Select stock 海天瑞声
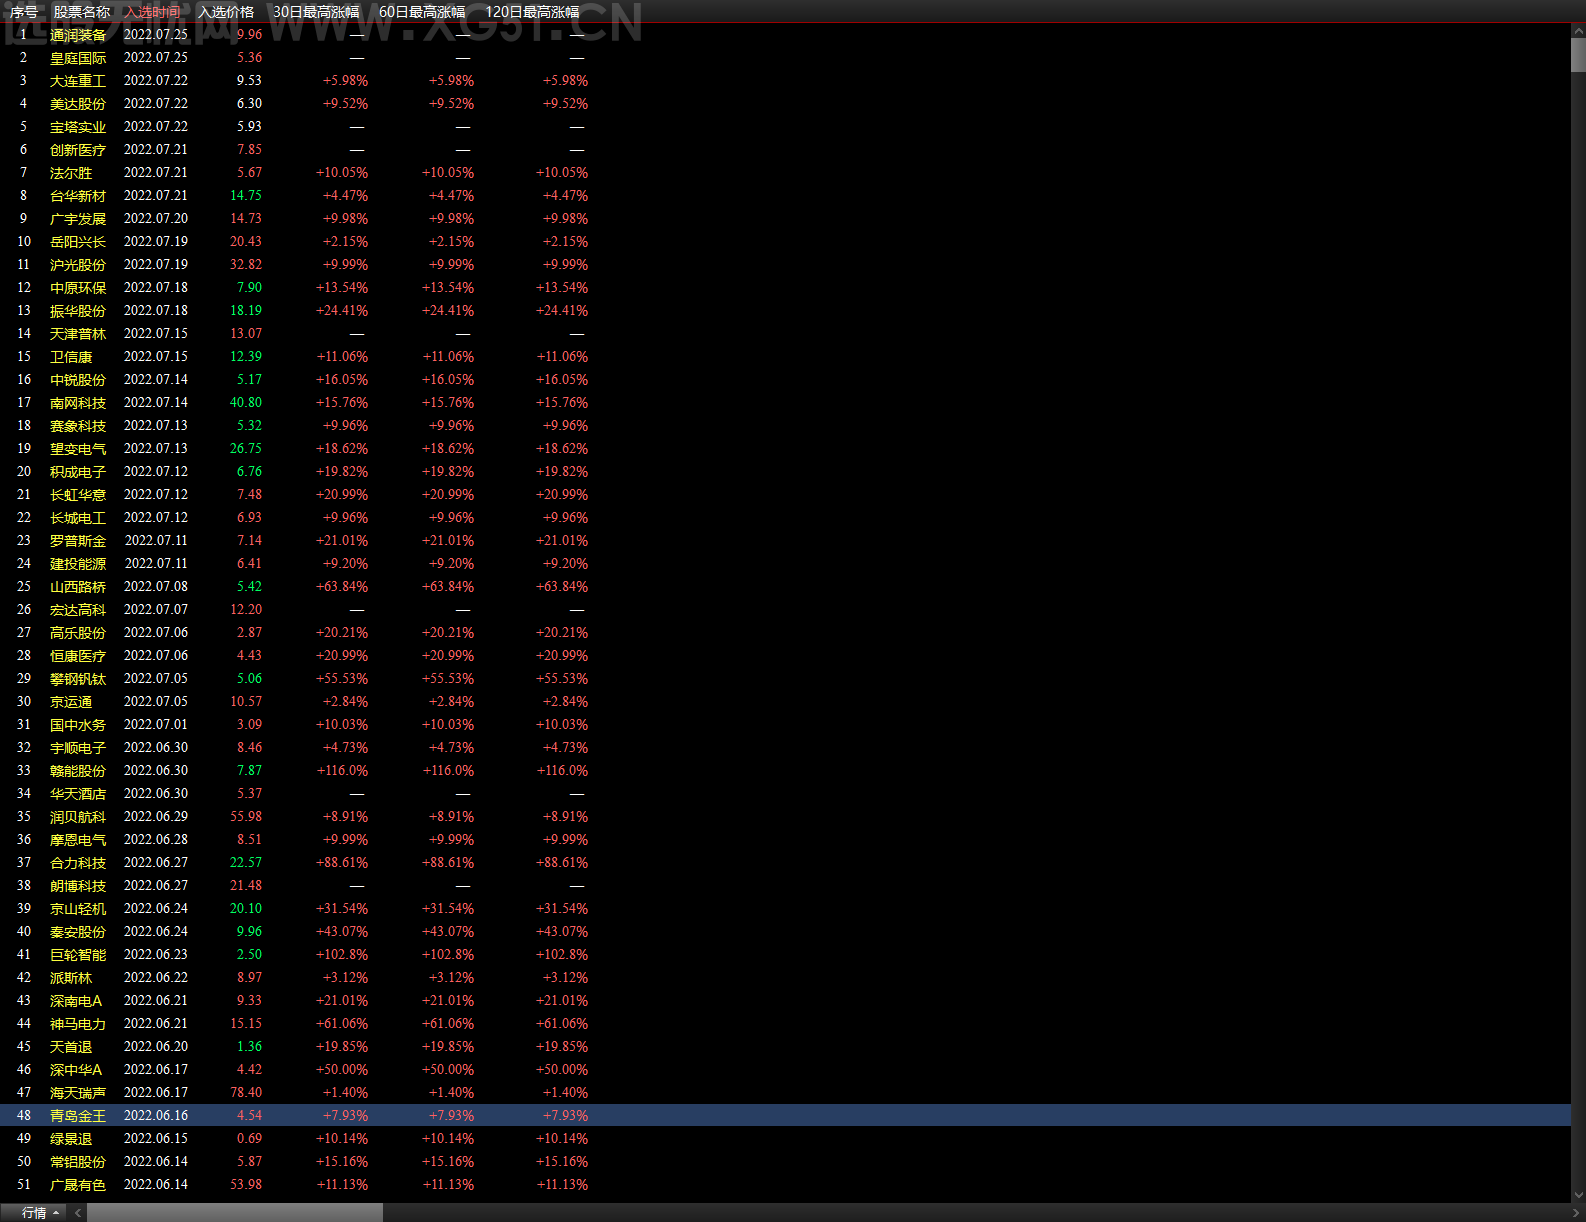 coord(78,1093)
